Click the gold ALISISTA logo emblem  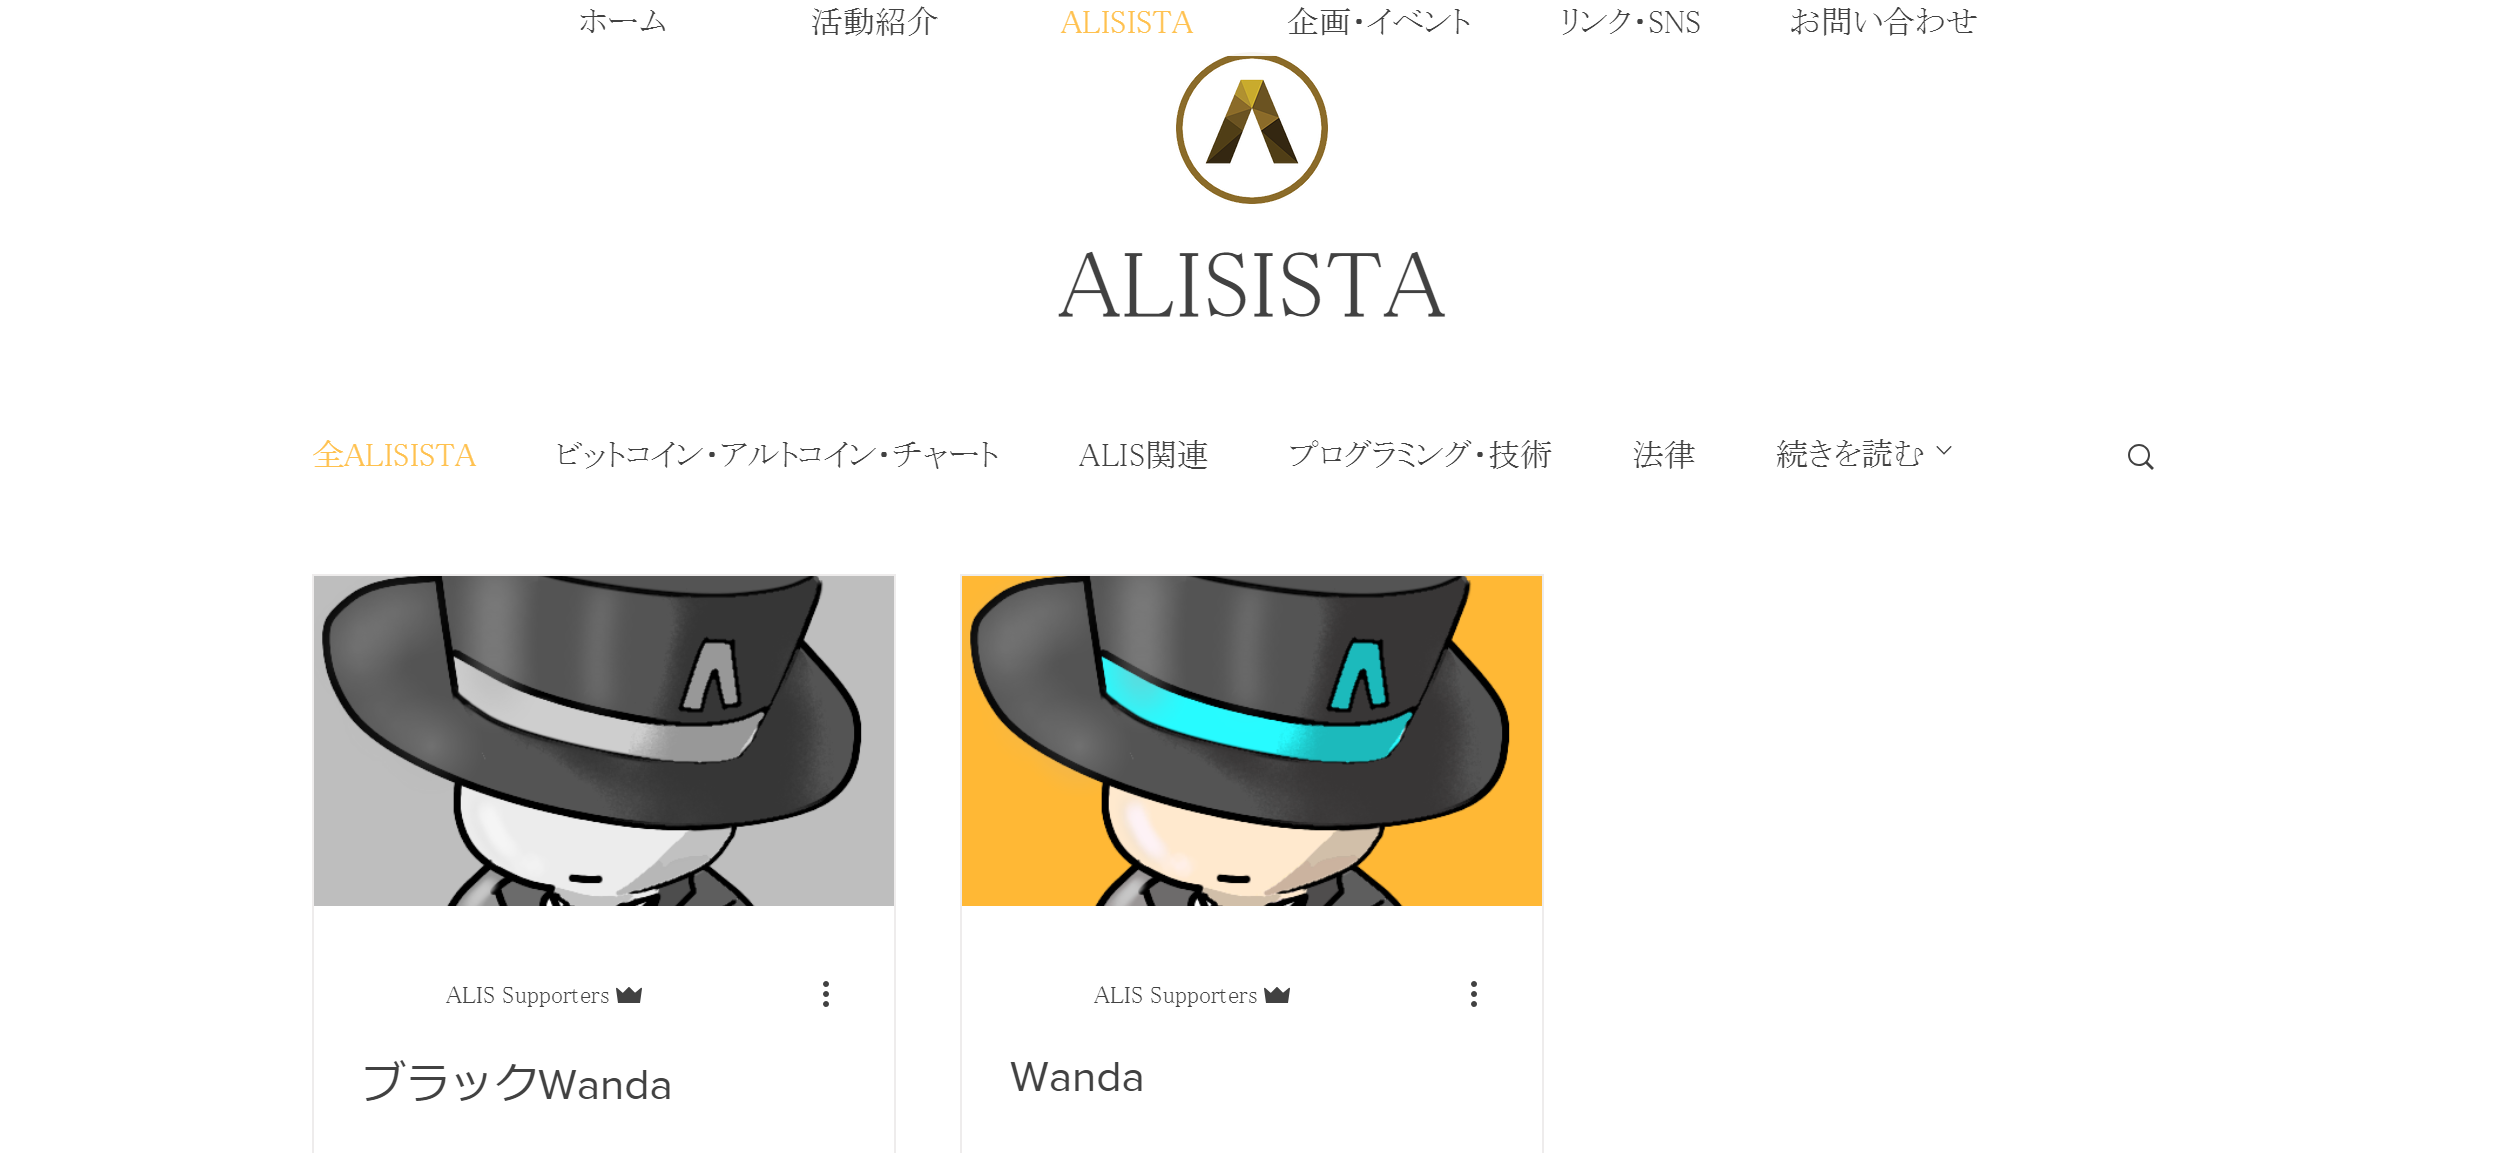[x=1251, y=129]
